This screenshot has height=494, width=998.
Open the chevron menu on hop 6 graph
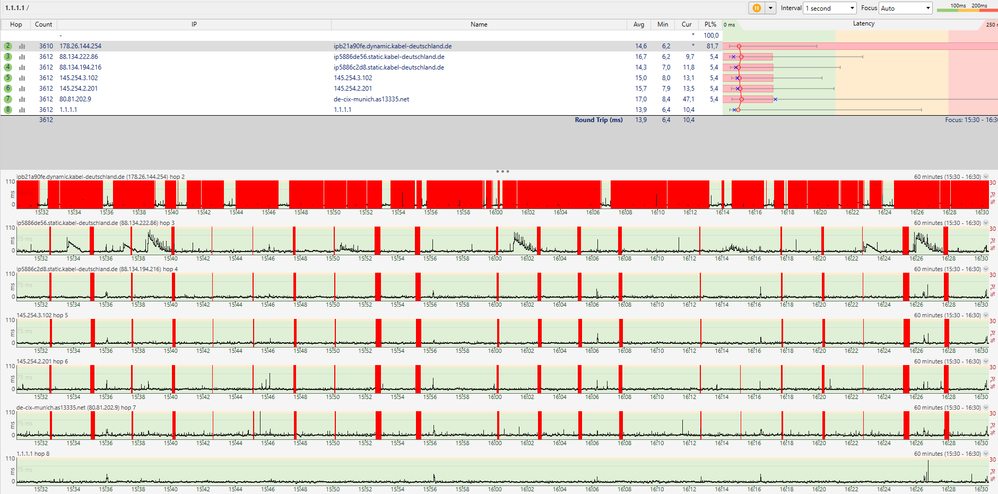click(986, 361)
